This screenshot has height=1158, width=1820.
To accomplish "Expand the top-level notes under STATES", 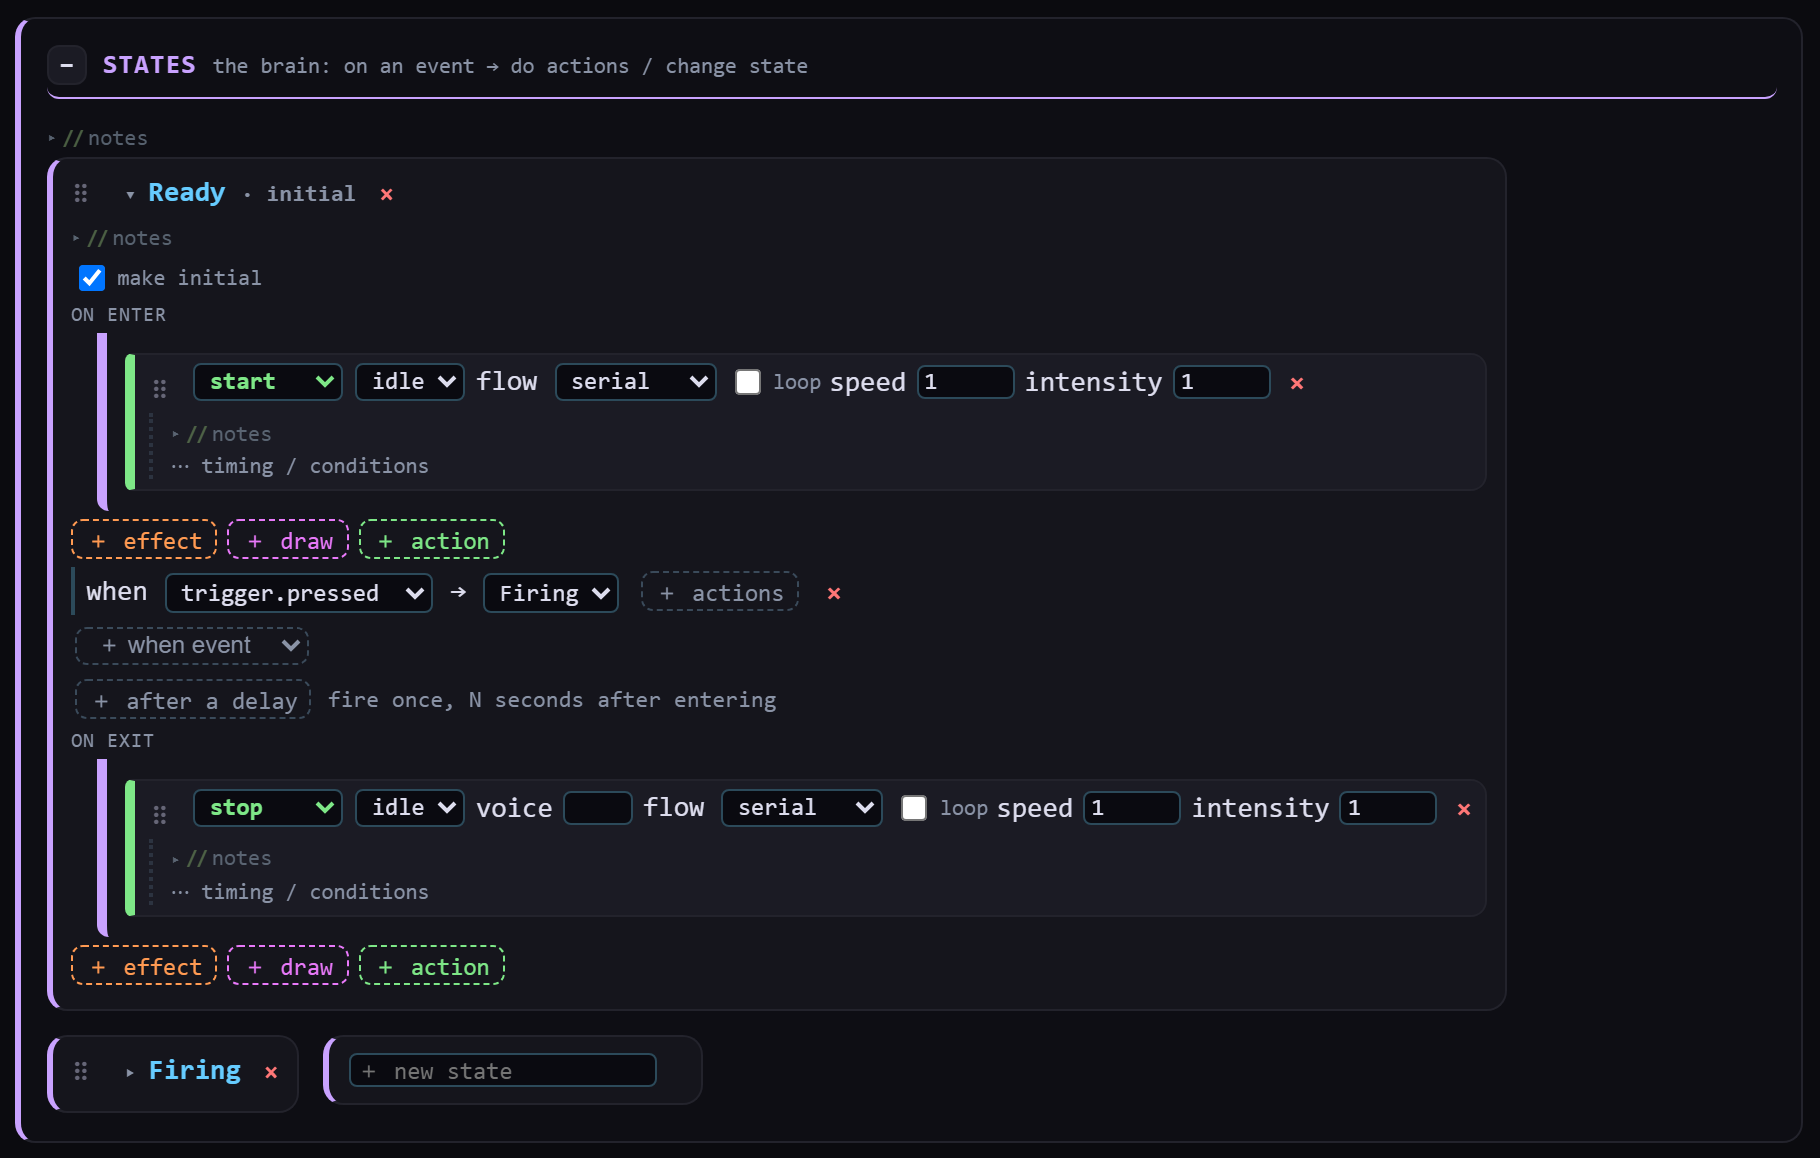I will (x=98, y=138).
